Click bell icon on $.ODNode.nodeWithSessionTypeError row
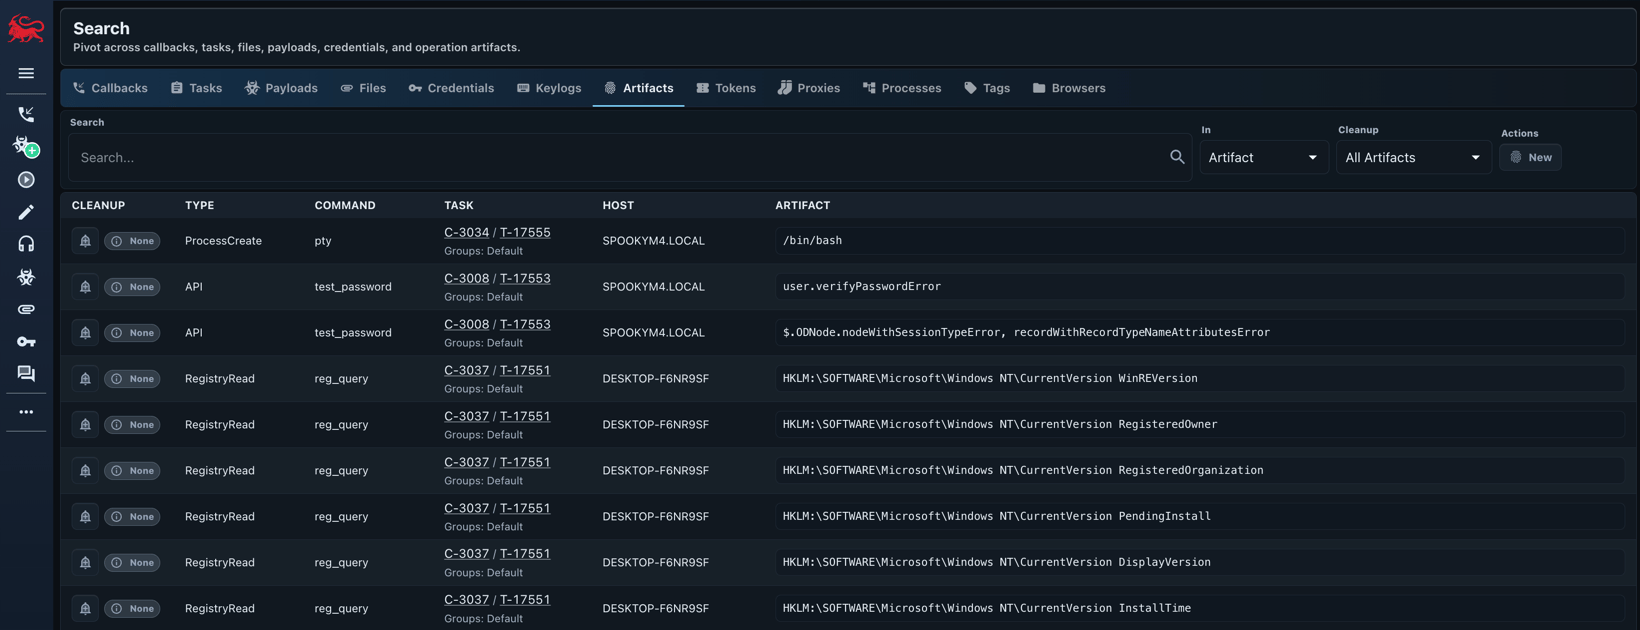The height and width of the screenshot is (630, 1640). (85, 333)
